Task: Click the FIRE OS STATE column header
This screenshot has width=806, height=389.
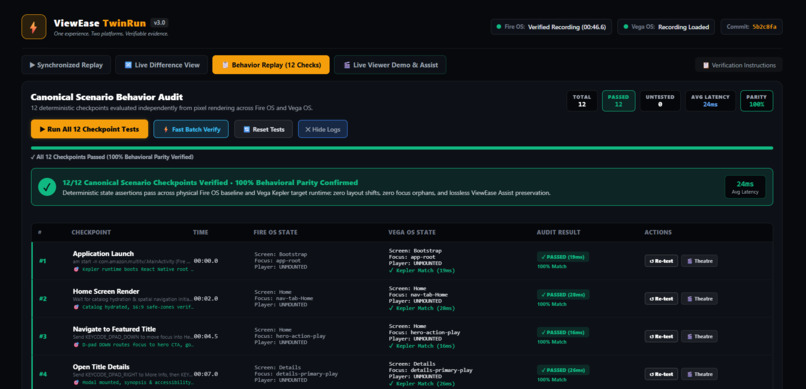Action: point(276,232)
